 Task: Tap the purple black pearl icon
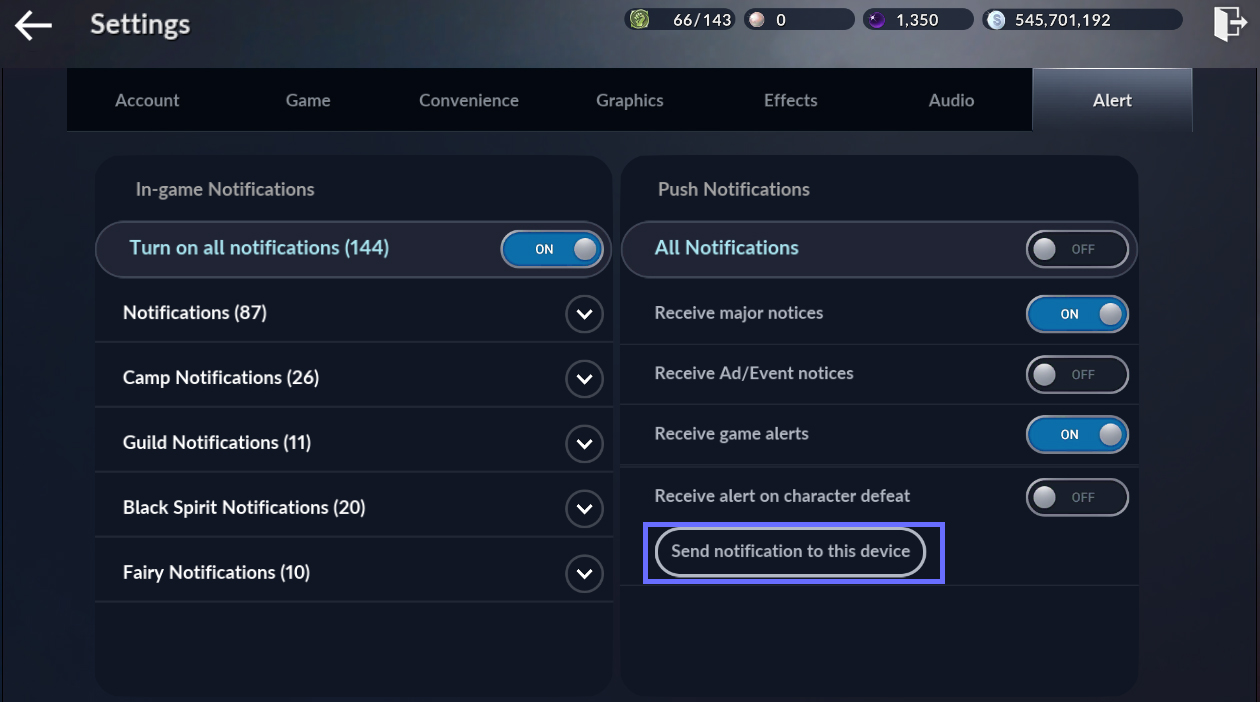[x=877, y=20]
